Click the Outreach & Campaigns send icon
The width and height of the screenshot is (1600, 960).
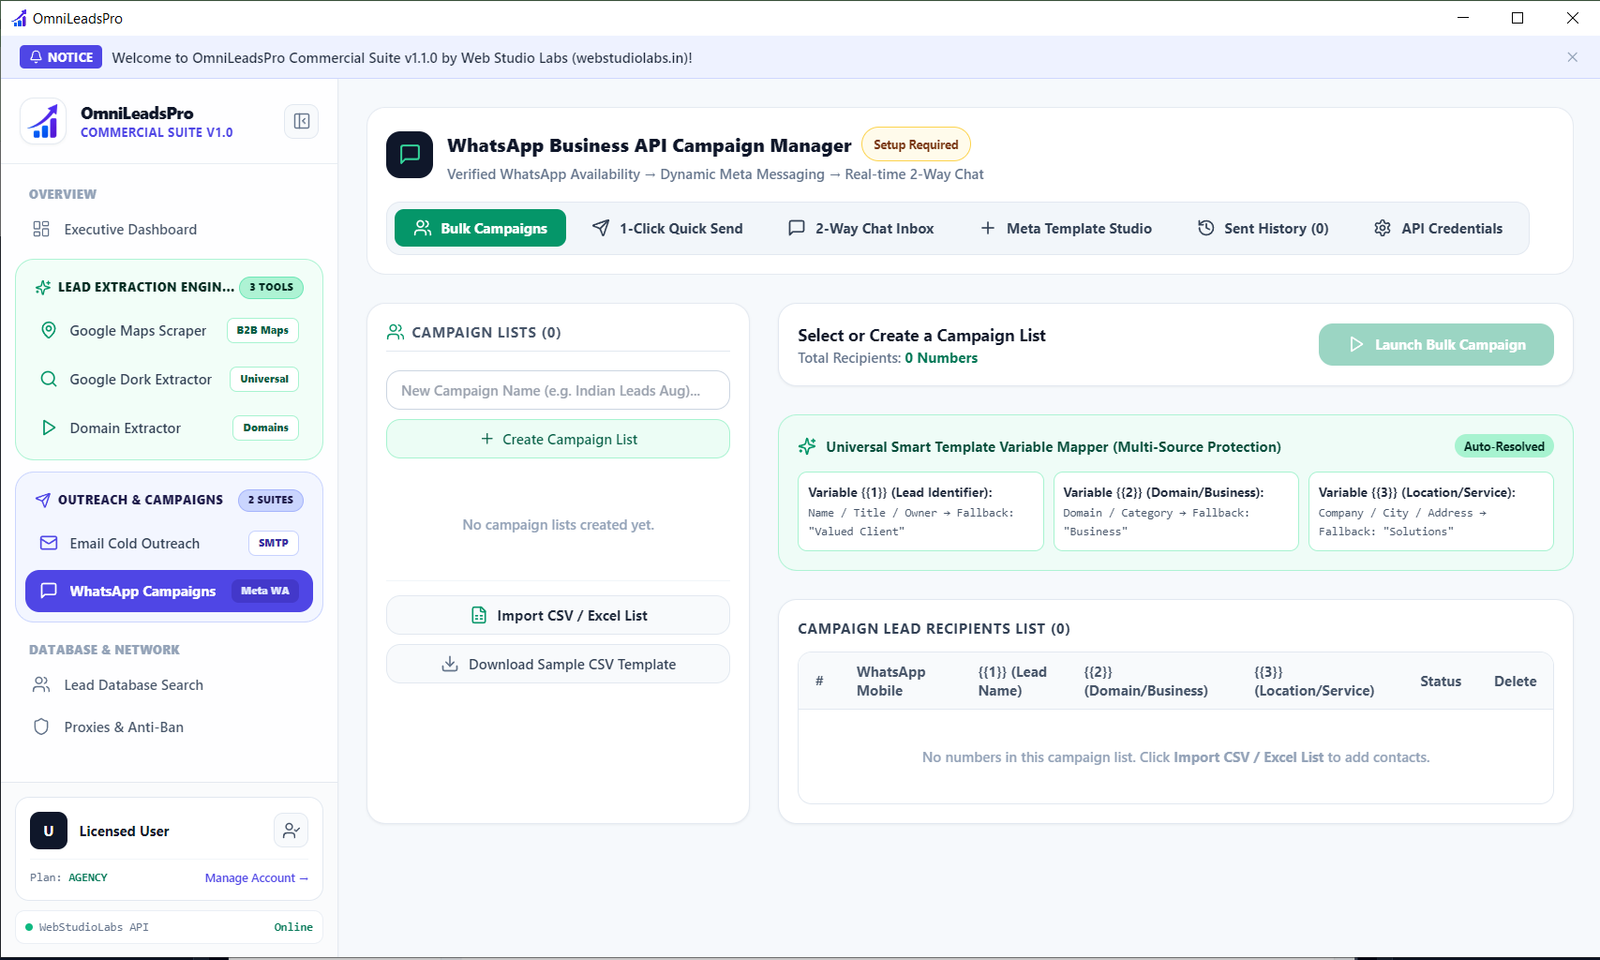click(x=43, y=500)
